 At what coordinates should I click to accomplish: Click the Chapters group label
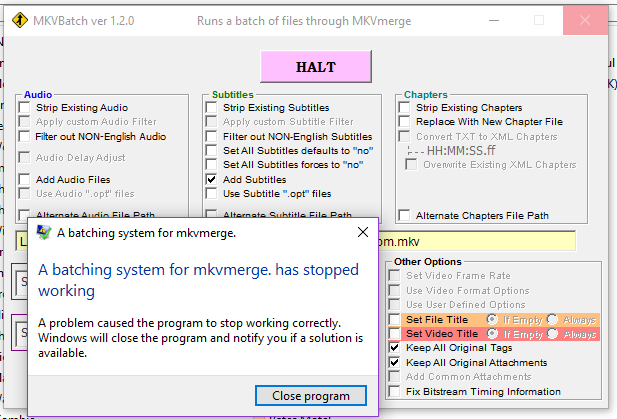[x=426, y=94]
